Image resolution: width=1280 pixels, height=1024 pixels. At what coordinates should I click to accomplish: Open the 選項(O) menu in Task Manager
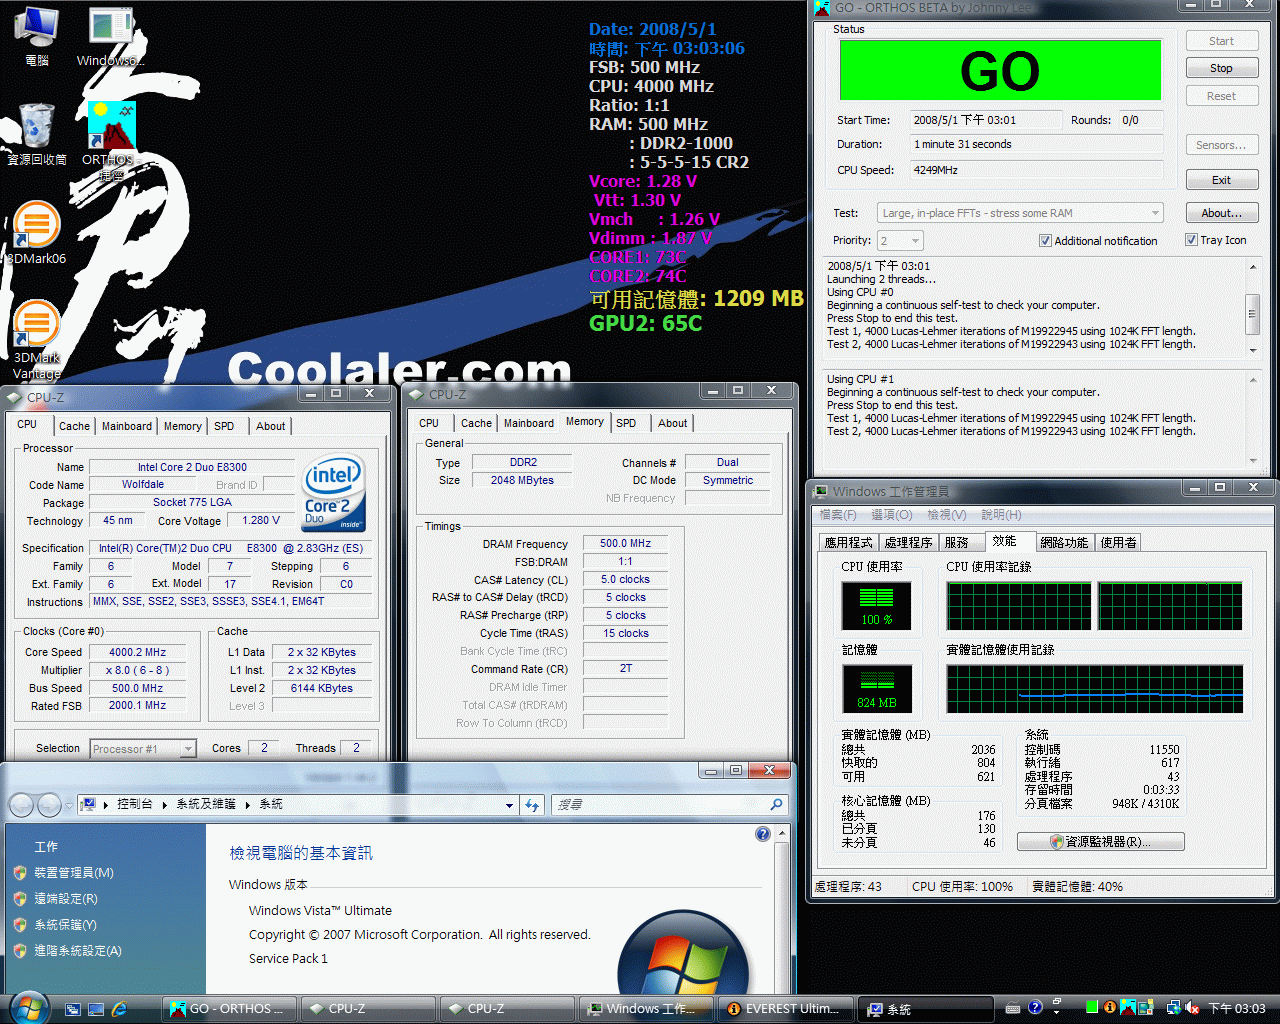pos(891,515)
